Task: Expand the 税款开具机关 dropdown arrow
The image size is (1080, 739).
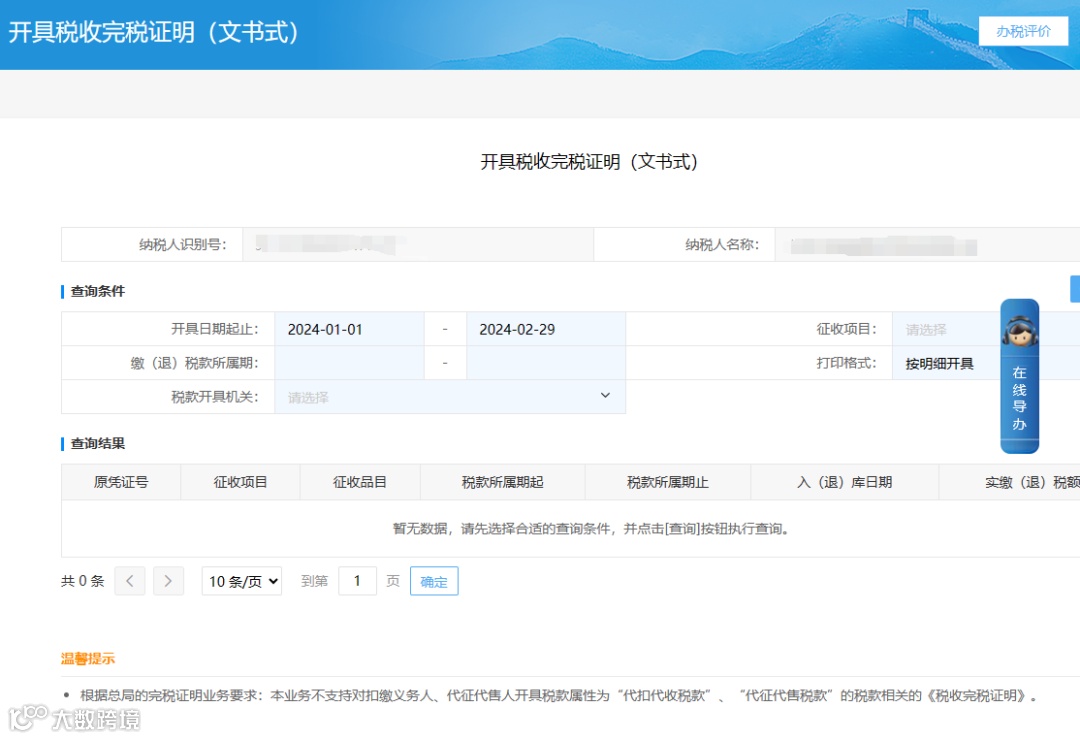Action: pyautogui.click(x=605, y=396)
